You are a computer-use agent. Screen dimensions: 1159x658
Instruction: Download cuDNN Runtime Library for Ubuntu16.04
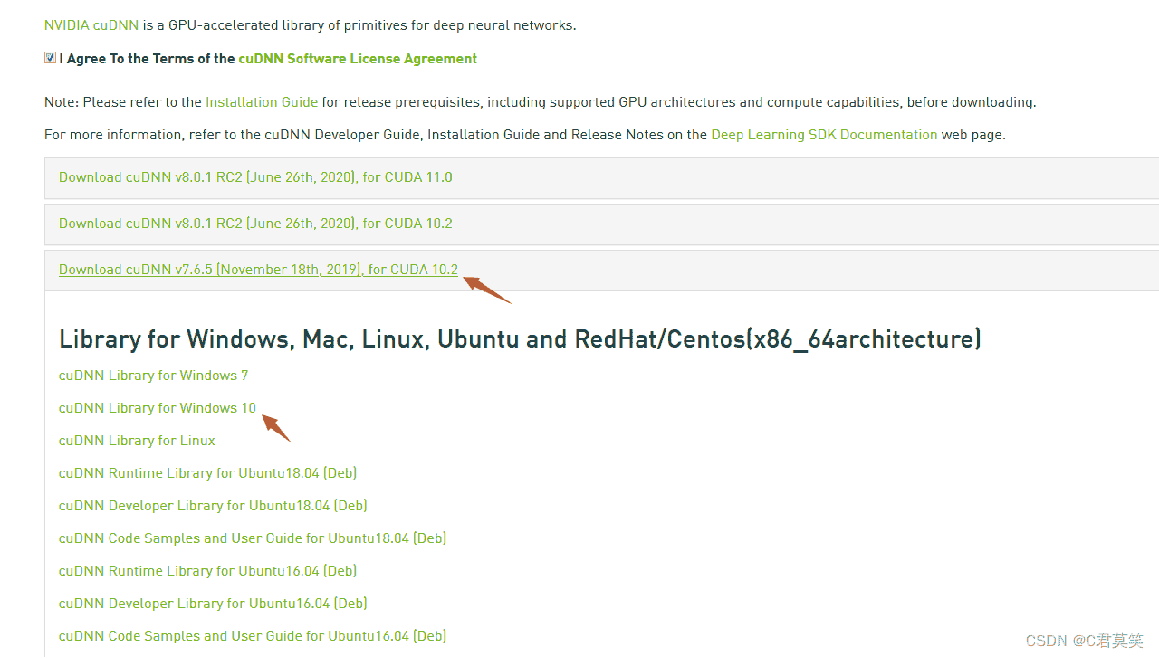click(x=208, y=571)
